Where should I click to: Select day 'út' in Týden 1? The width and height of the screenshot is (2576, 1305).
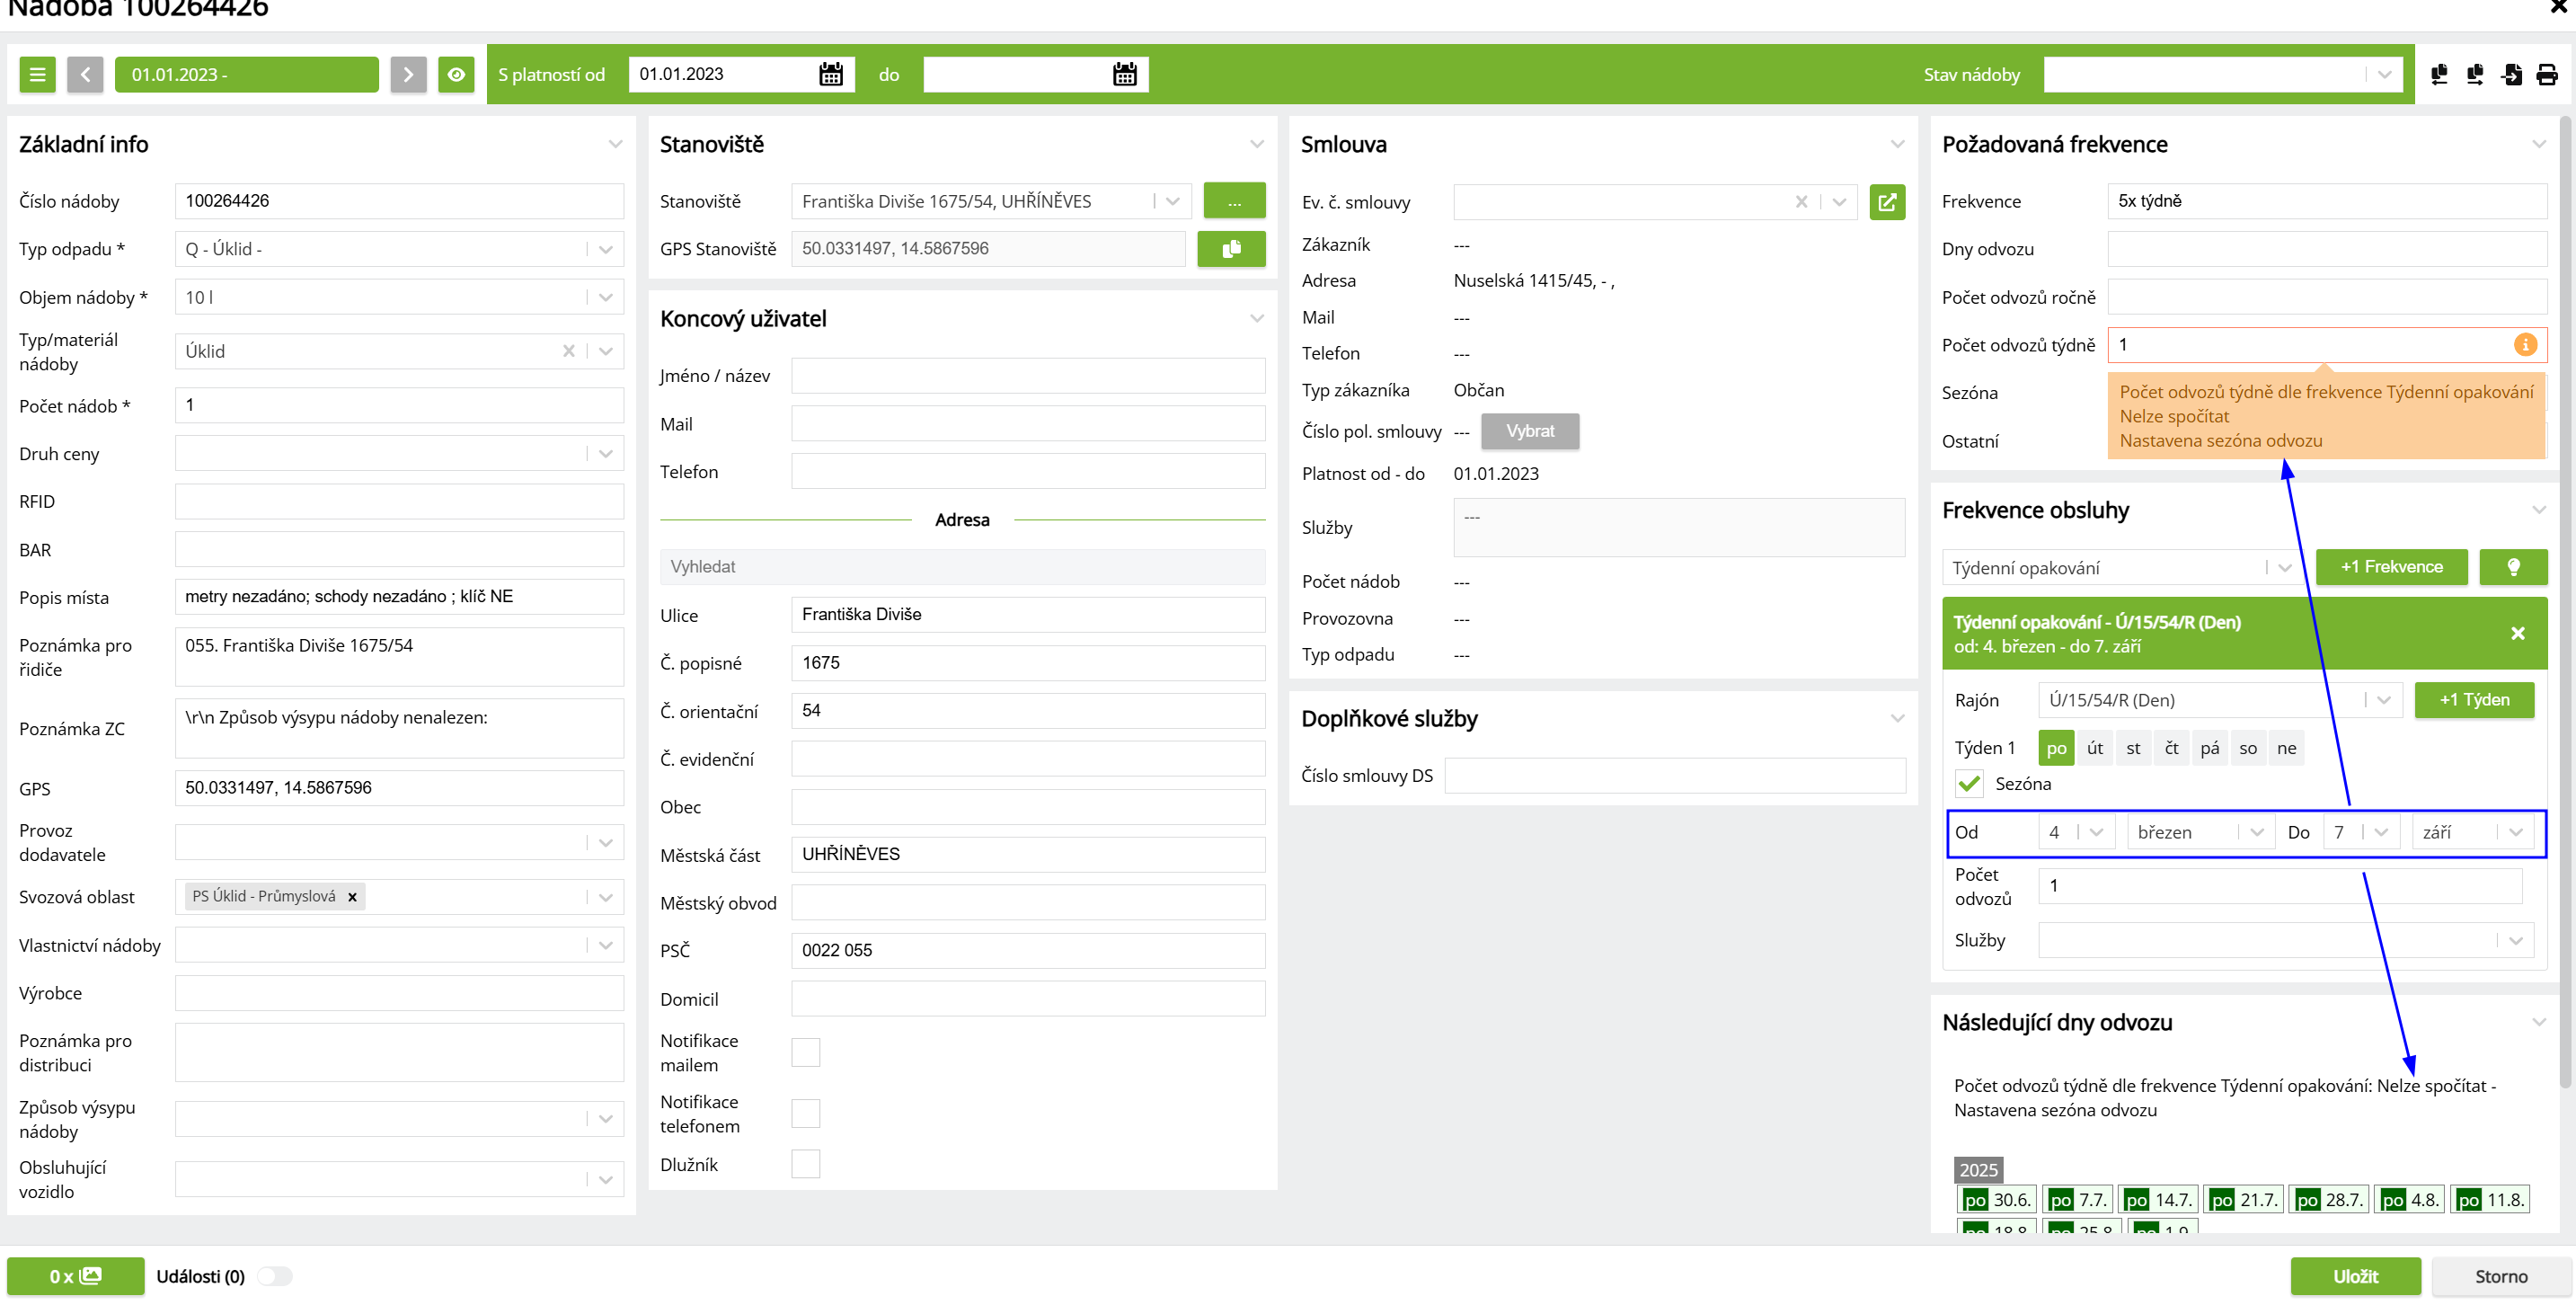click(x=2094, y=748)
